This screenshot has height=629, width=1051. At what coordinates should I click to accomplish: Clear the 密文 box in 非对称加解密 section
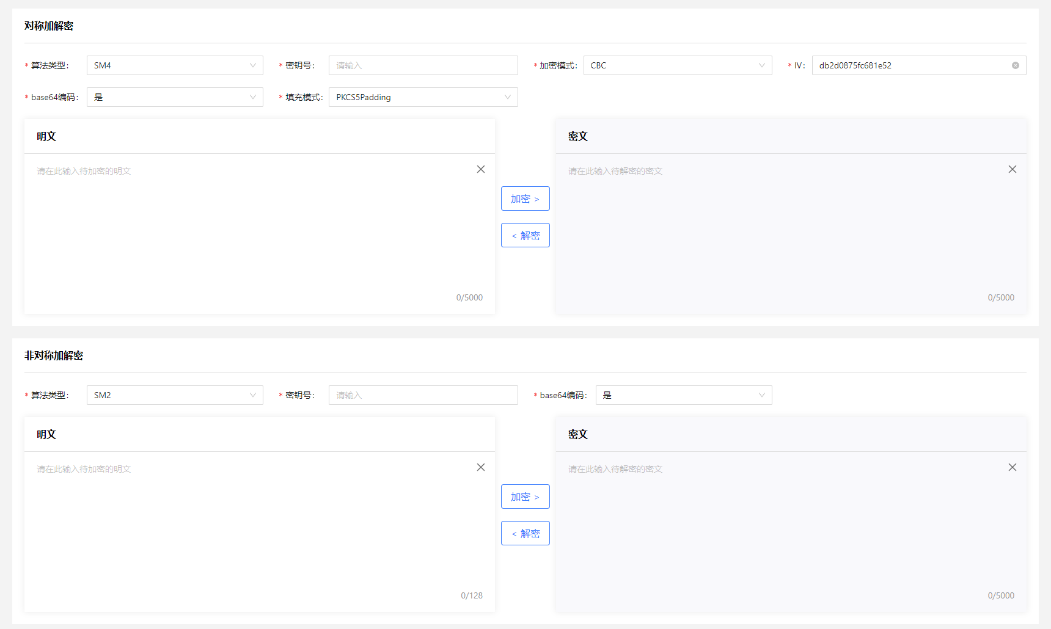point(1012,468)
